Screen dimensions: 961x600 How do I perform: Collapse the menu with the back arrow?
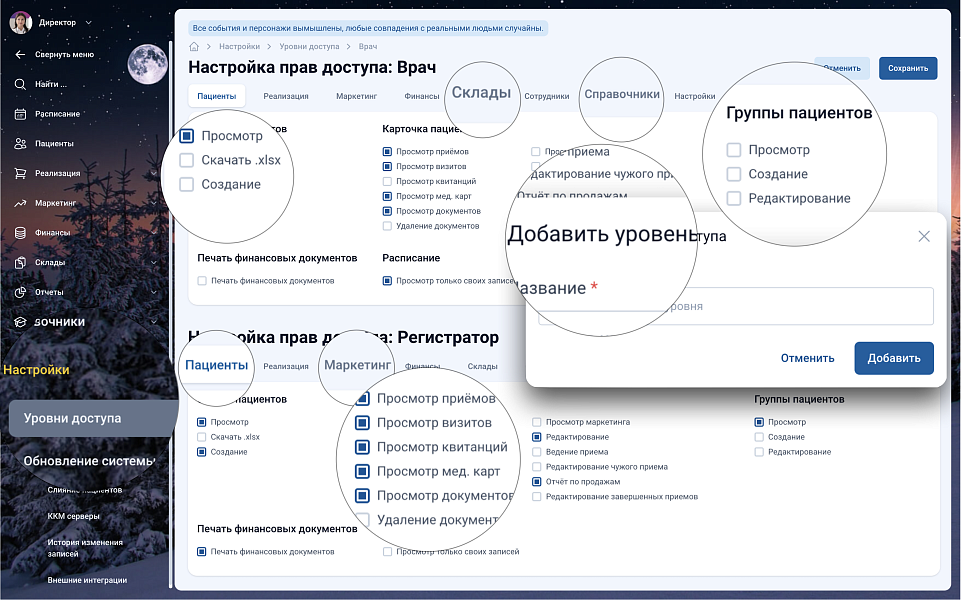point(20,55)
